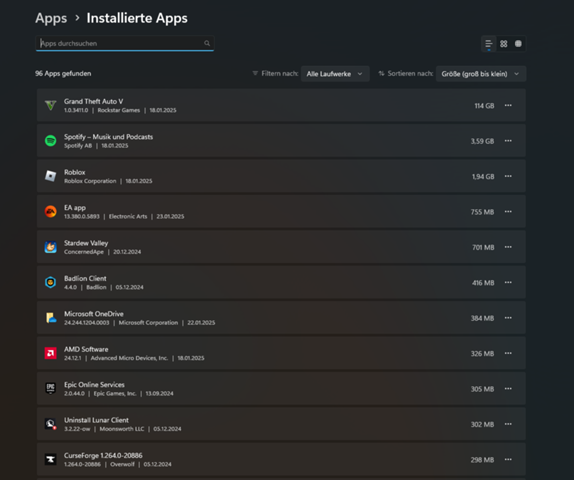Screen dimensions: 574x480
Task: Click the Epic Online Services icon
Action: point(51,388)
